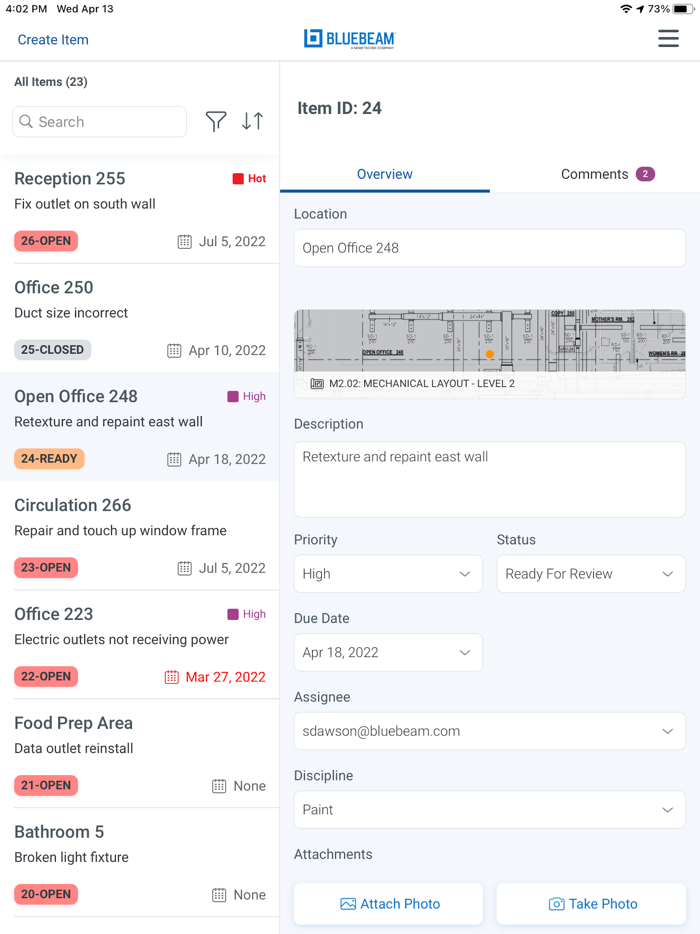
Task: Click the Bluebeam logo
Action: (349, 39)
